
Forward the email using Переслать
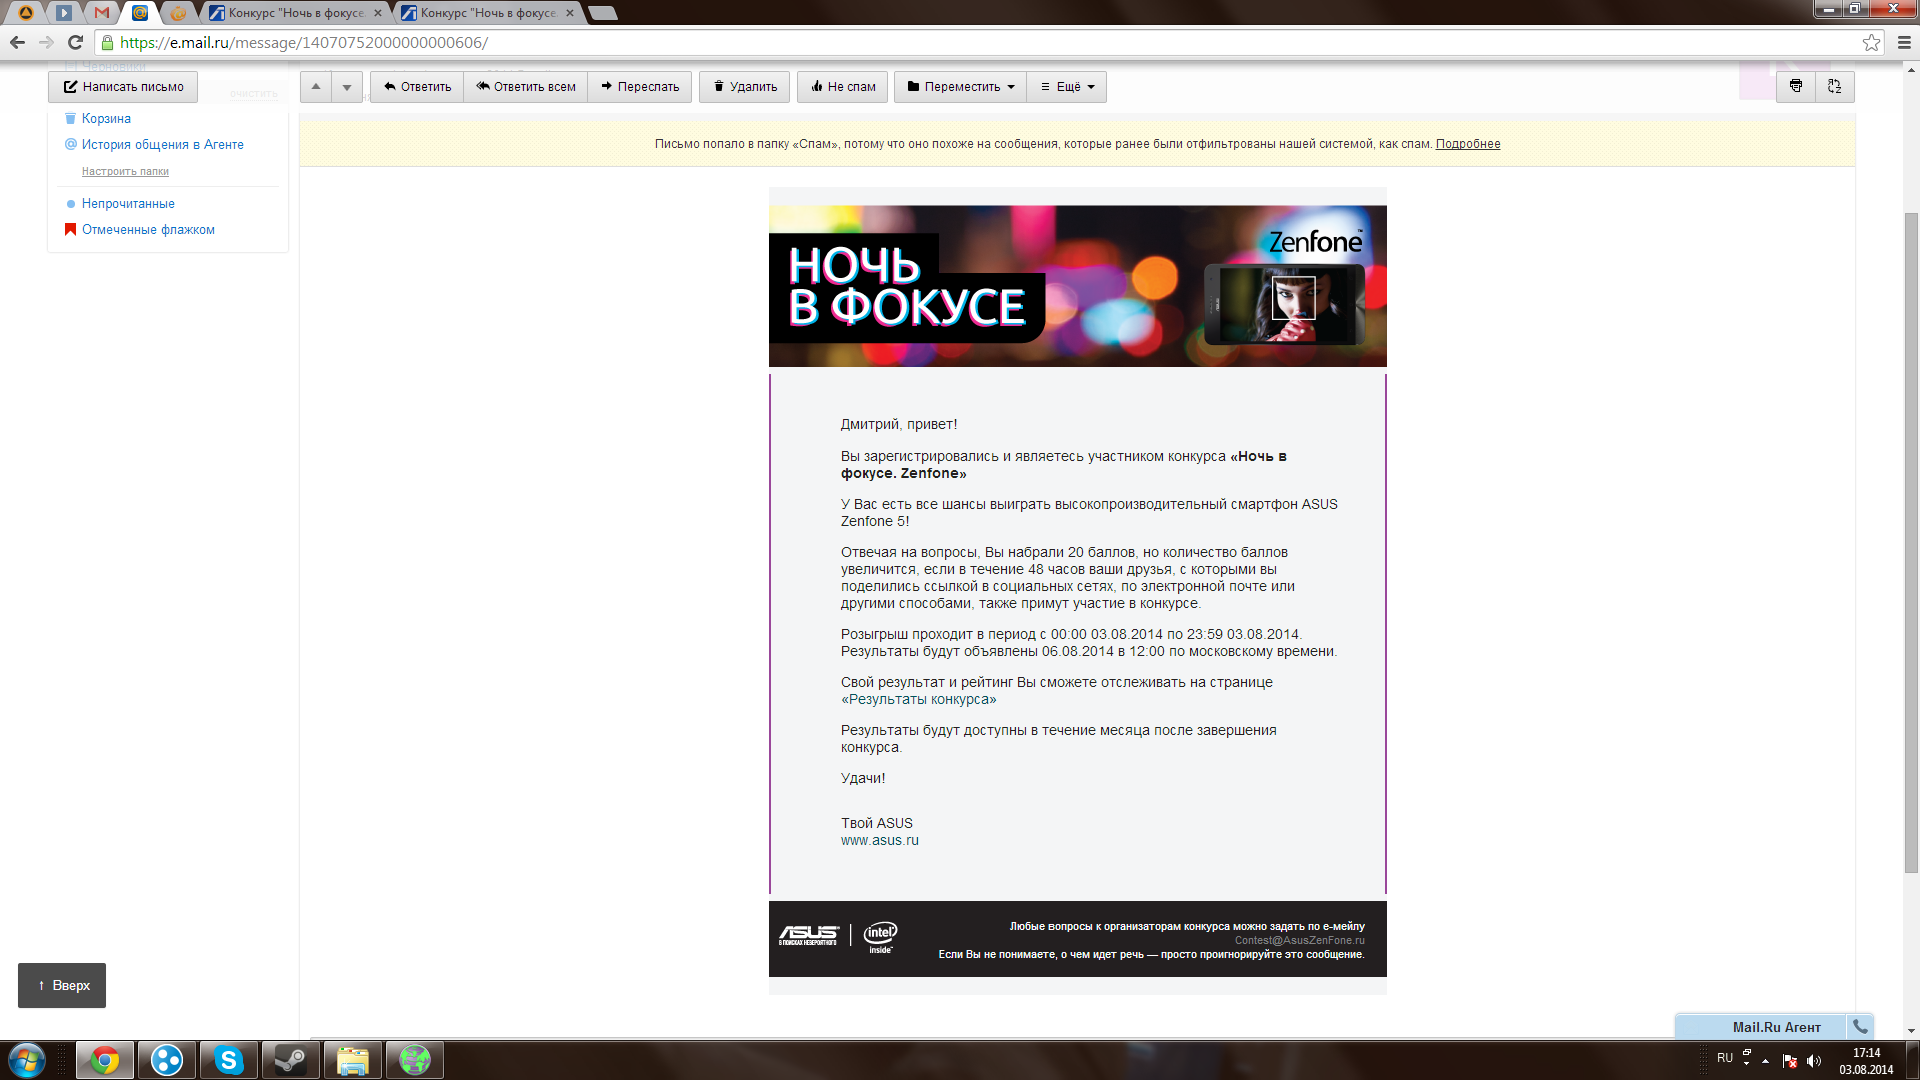640,87
